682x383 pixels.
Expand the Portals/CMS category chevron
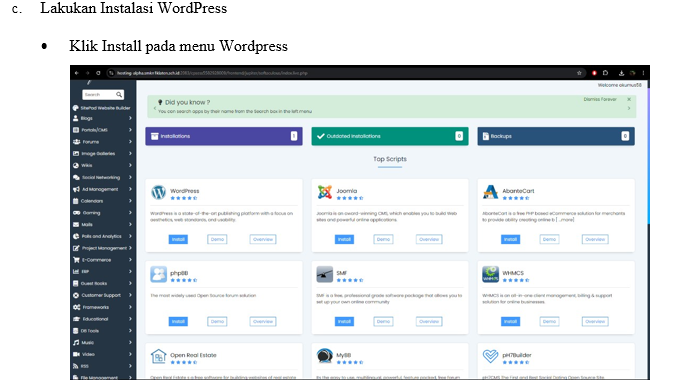point(130,130)
